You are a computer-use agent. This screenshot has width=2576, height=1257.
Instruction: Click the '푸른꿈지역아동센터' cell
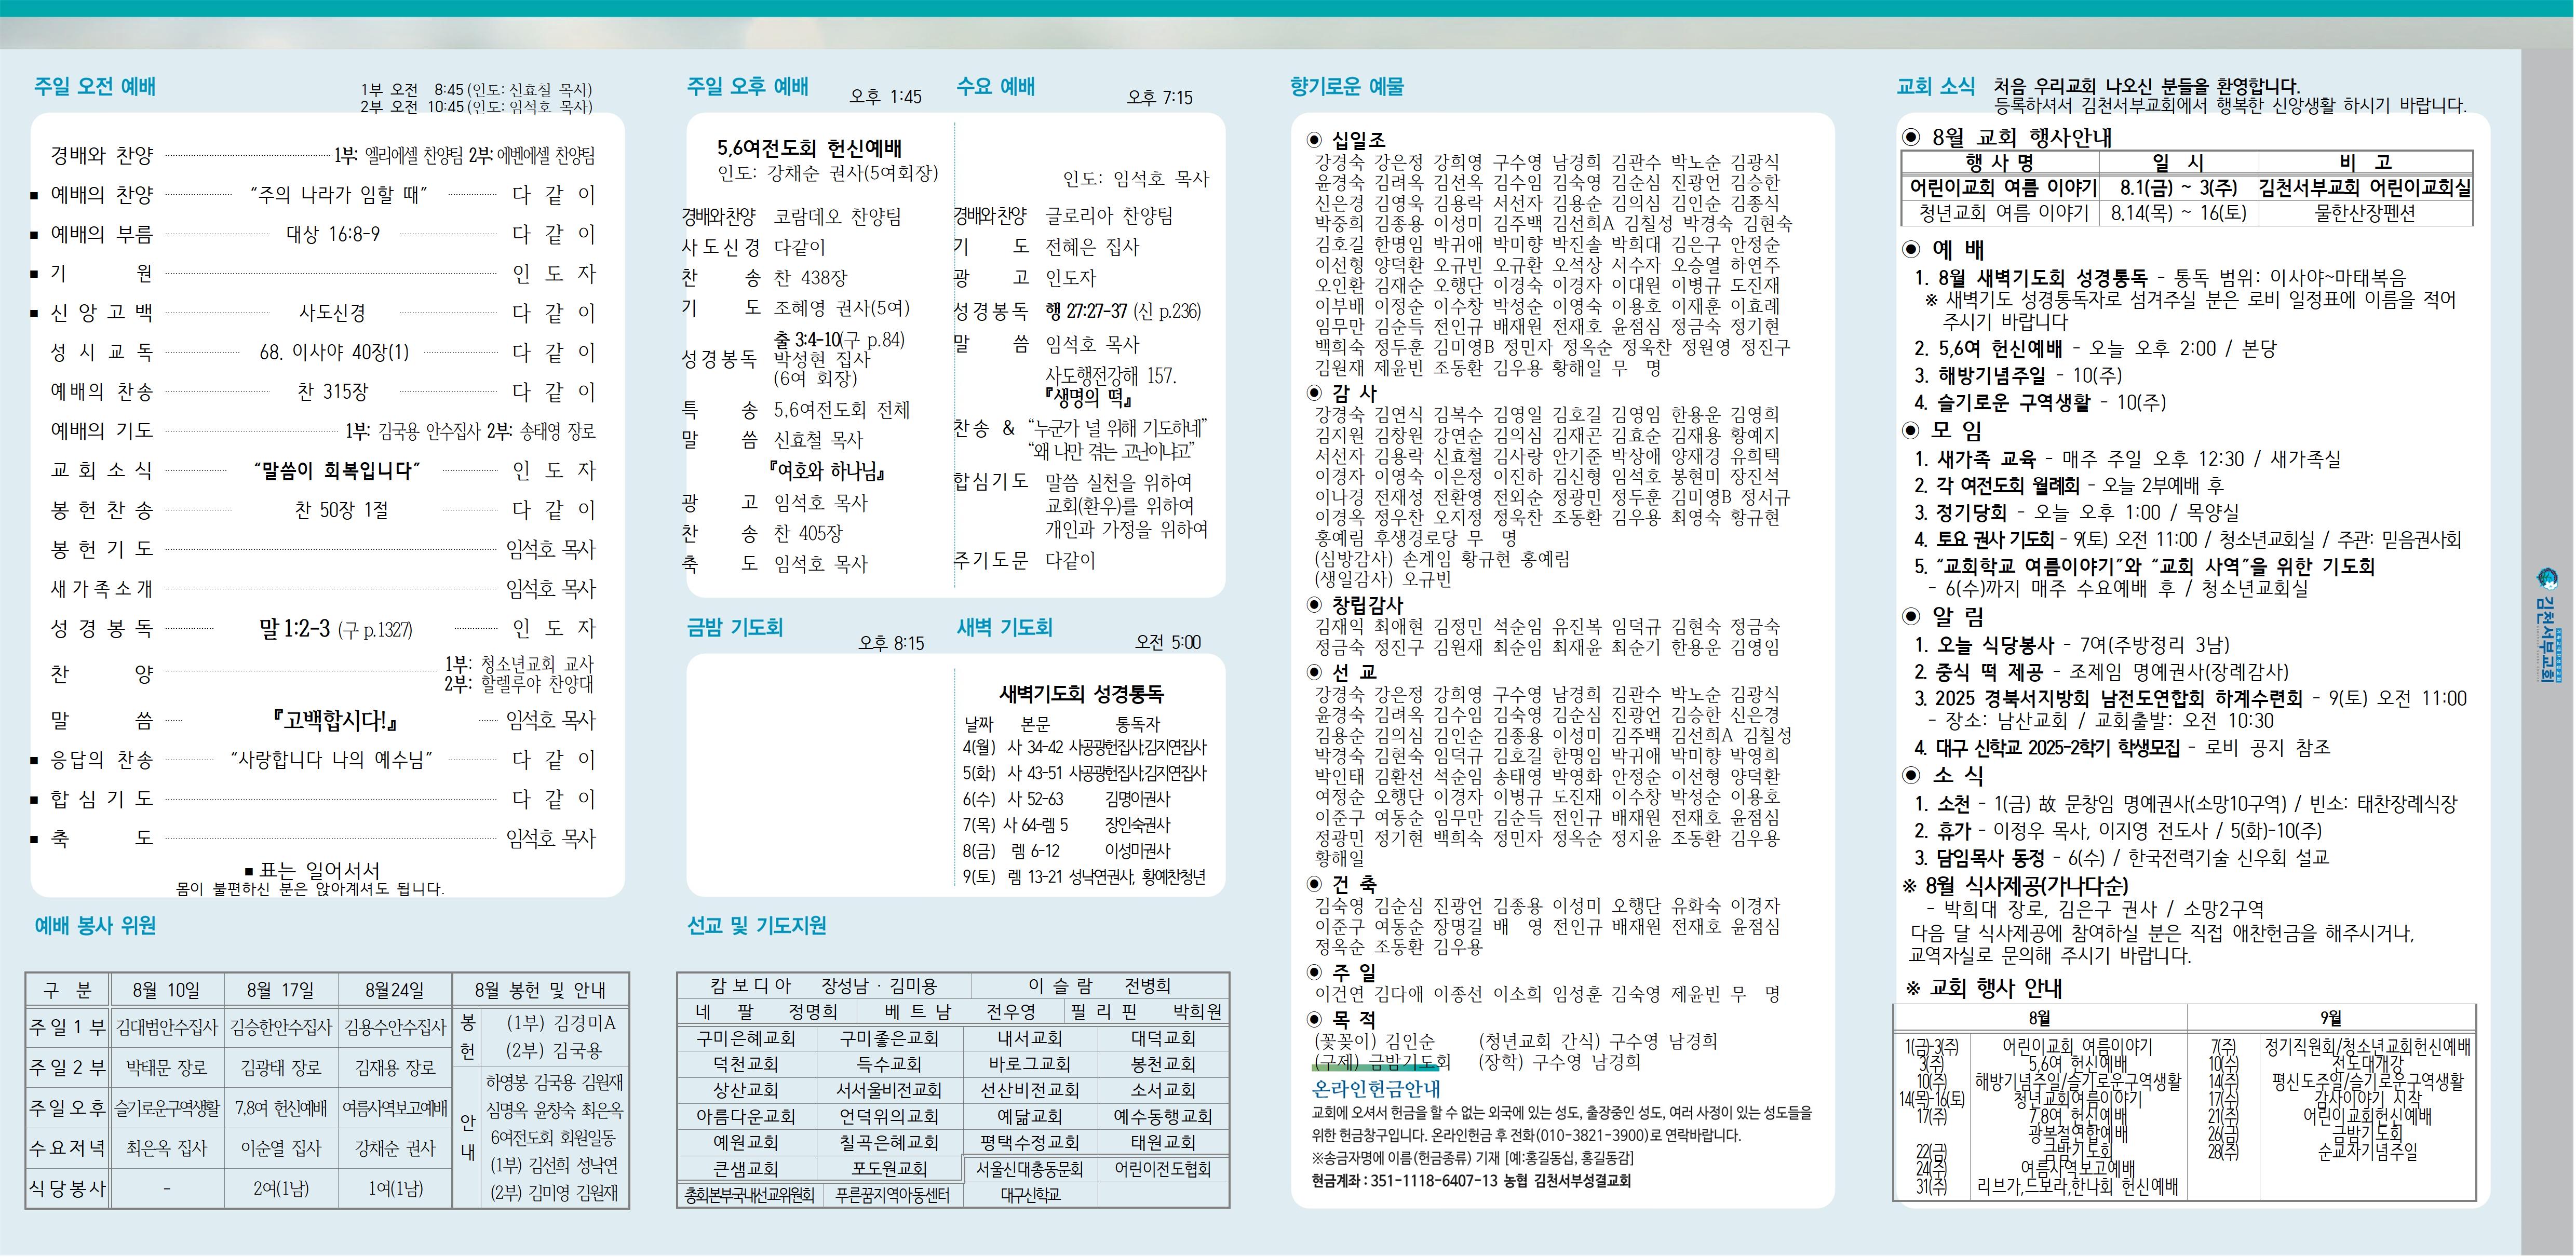(x=892, y=1195)
